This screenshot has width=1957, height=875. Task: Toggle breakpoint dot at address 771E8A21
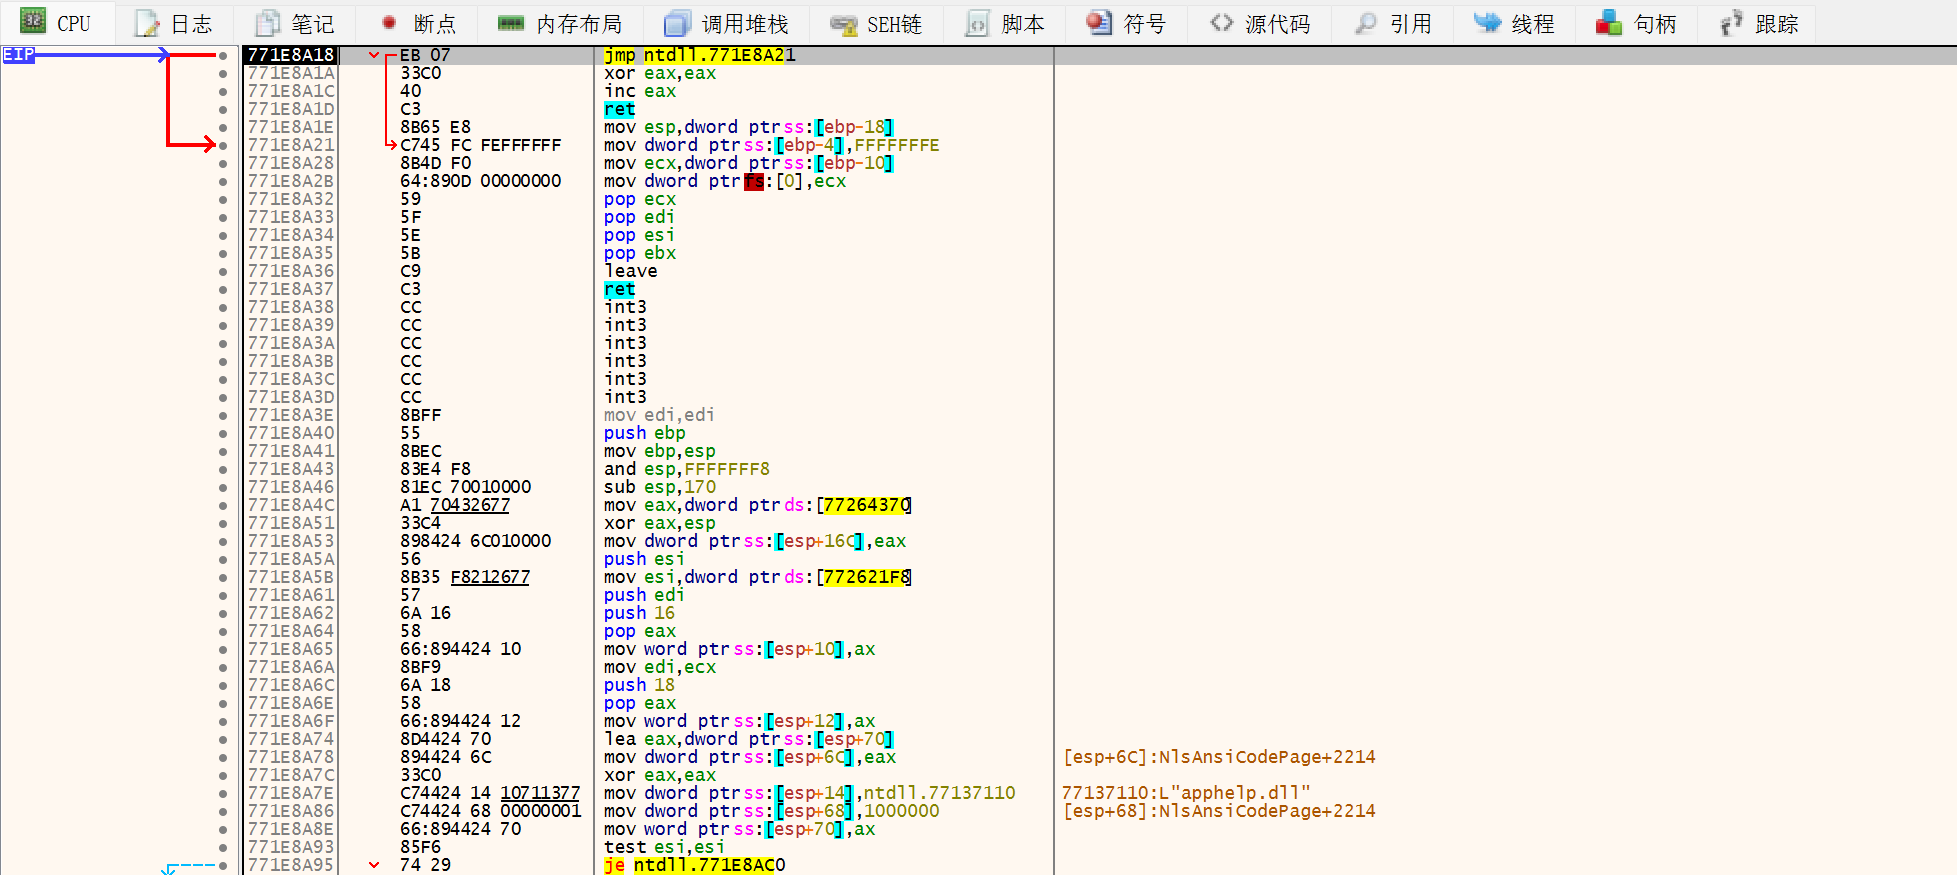pyautogui.click(x=223, y=145)
